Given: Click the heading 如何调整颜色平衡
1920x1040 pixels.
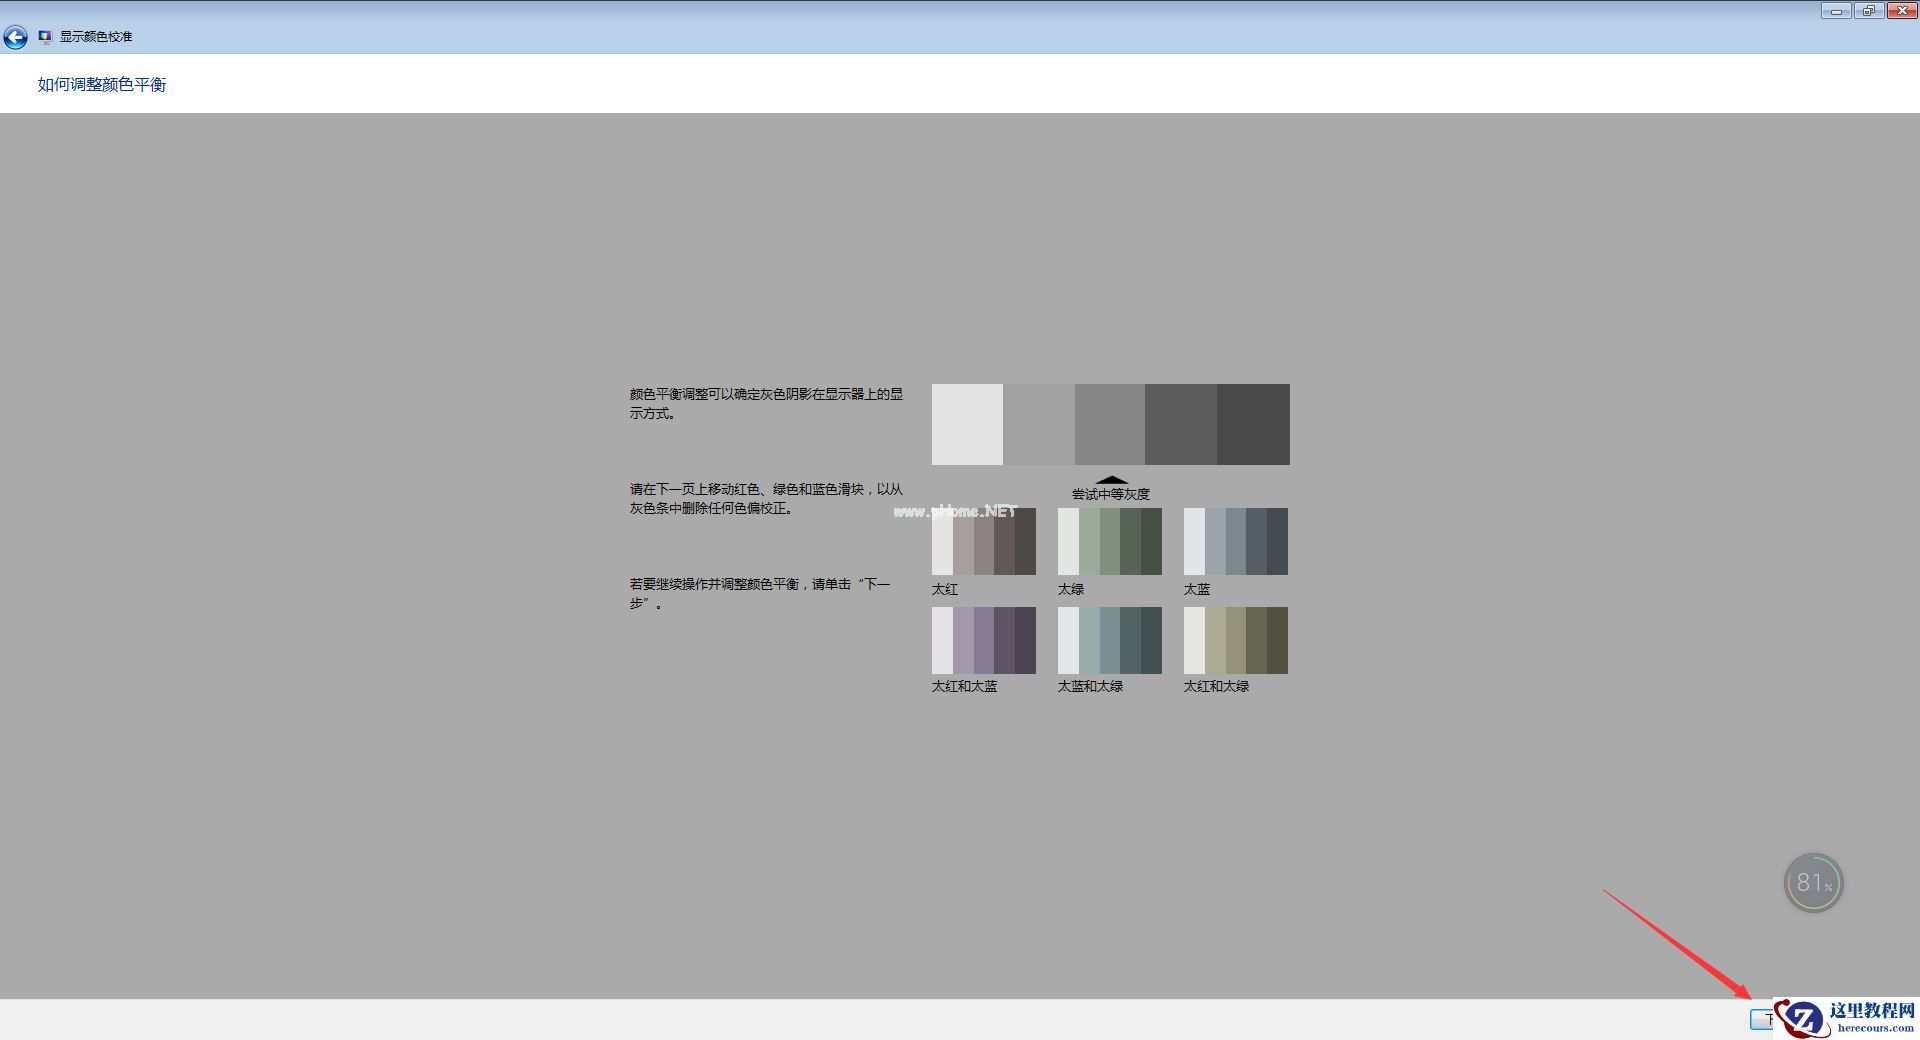Looking at the screenshot, I should (x=102, y=85).
